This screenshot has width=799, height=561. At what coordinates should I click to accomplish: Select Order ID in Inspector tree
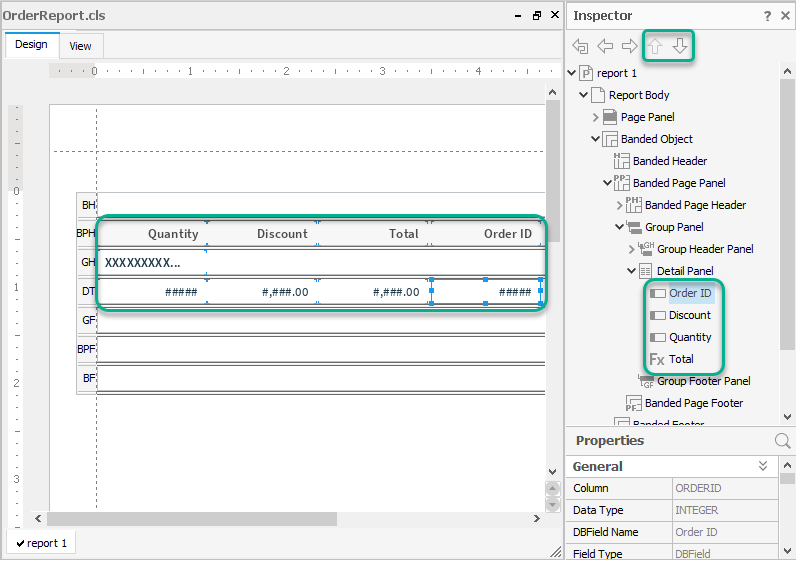690,293
